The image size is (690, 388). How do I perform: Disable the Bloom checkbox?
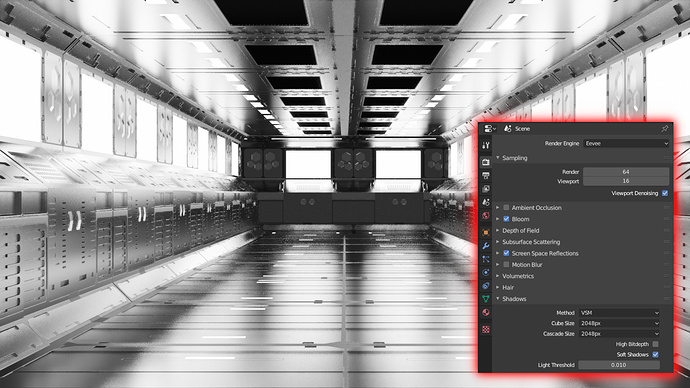point(506,219)
